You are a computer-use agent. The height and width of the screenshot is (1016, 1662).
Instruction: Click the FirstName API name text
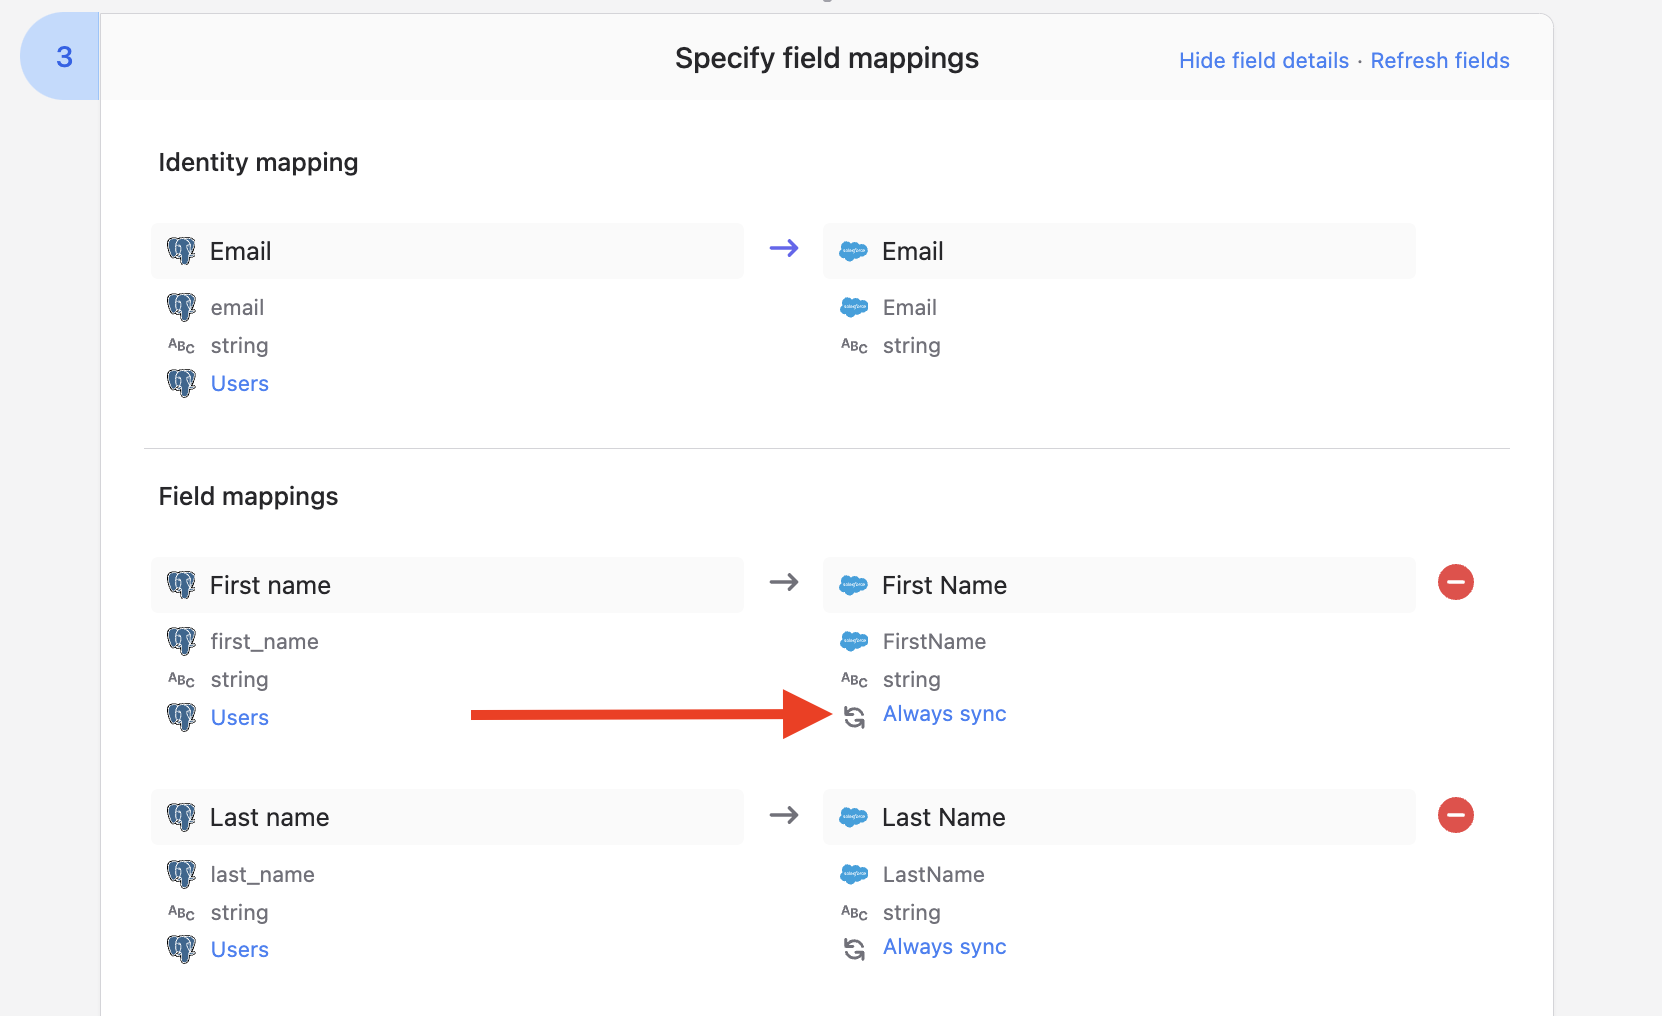(x=934, y=641)
